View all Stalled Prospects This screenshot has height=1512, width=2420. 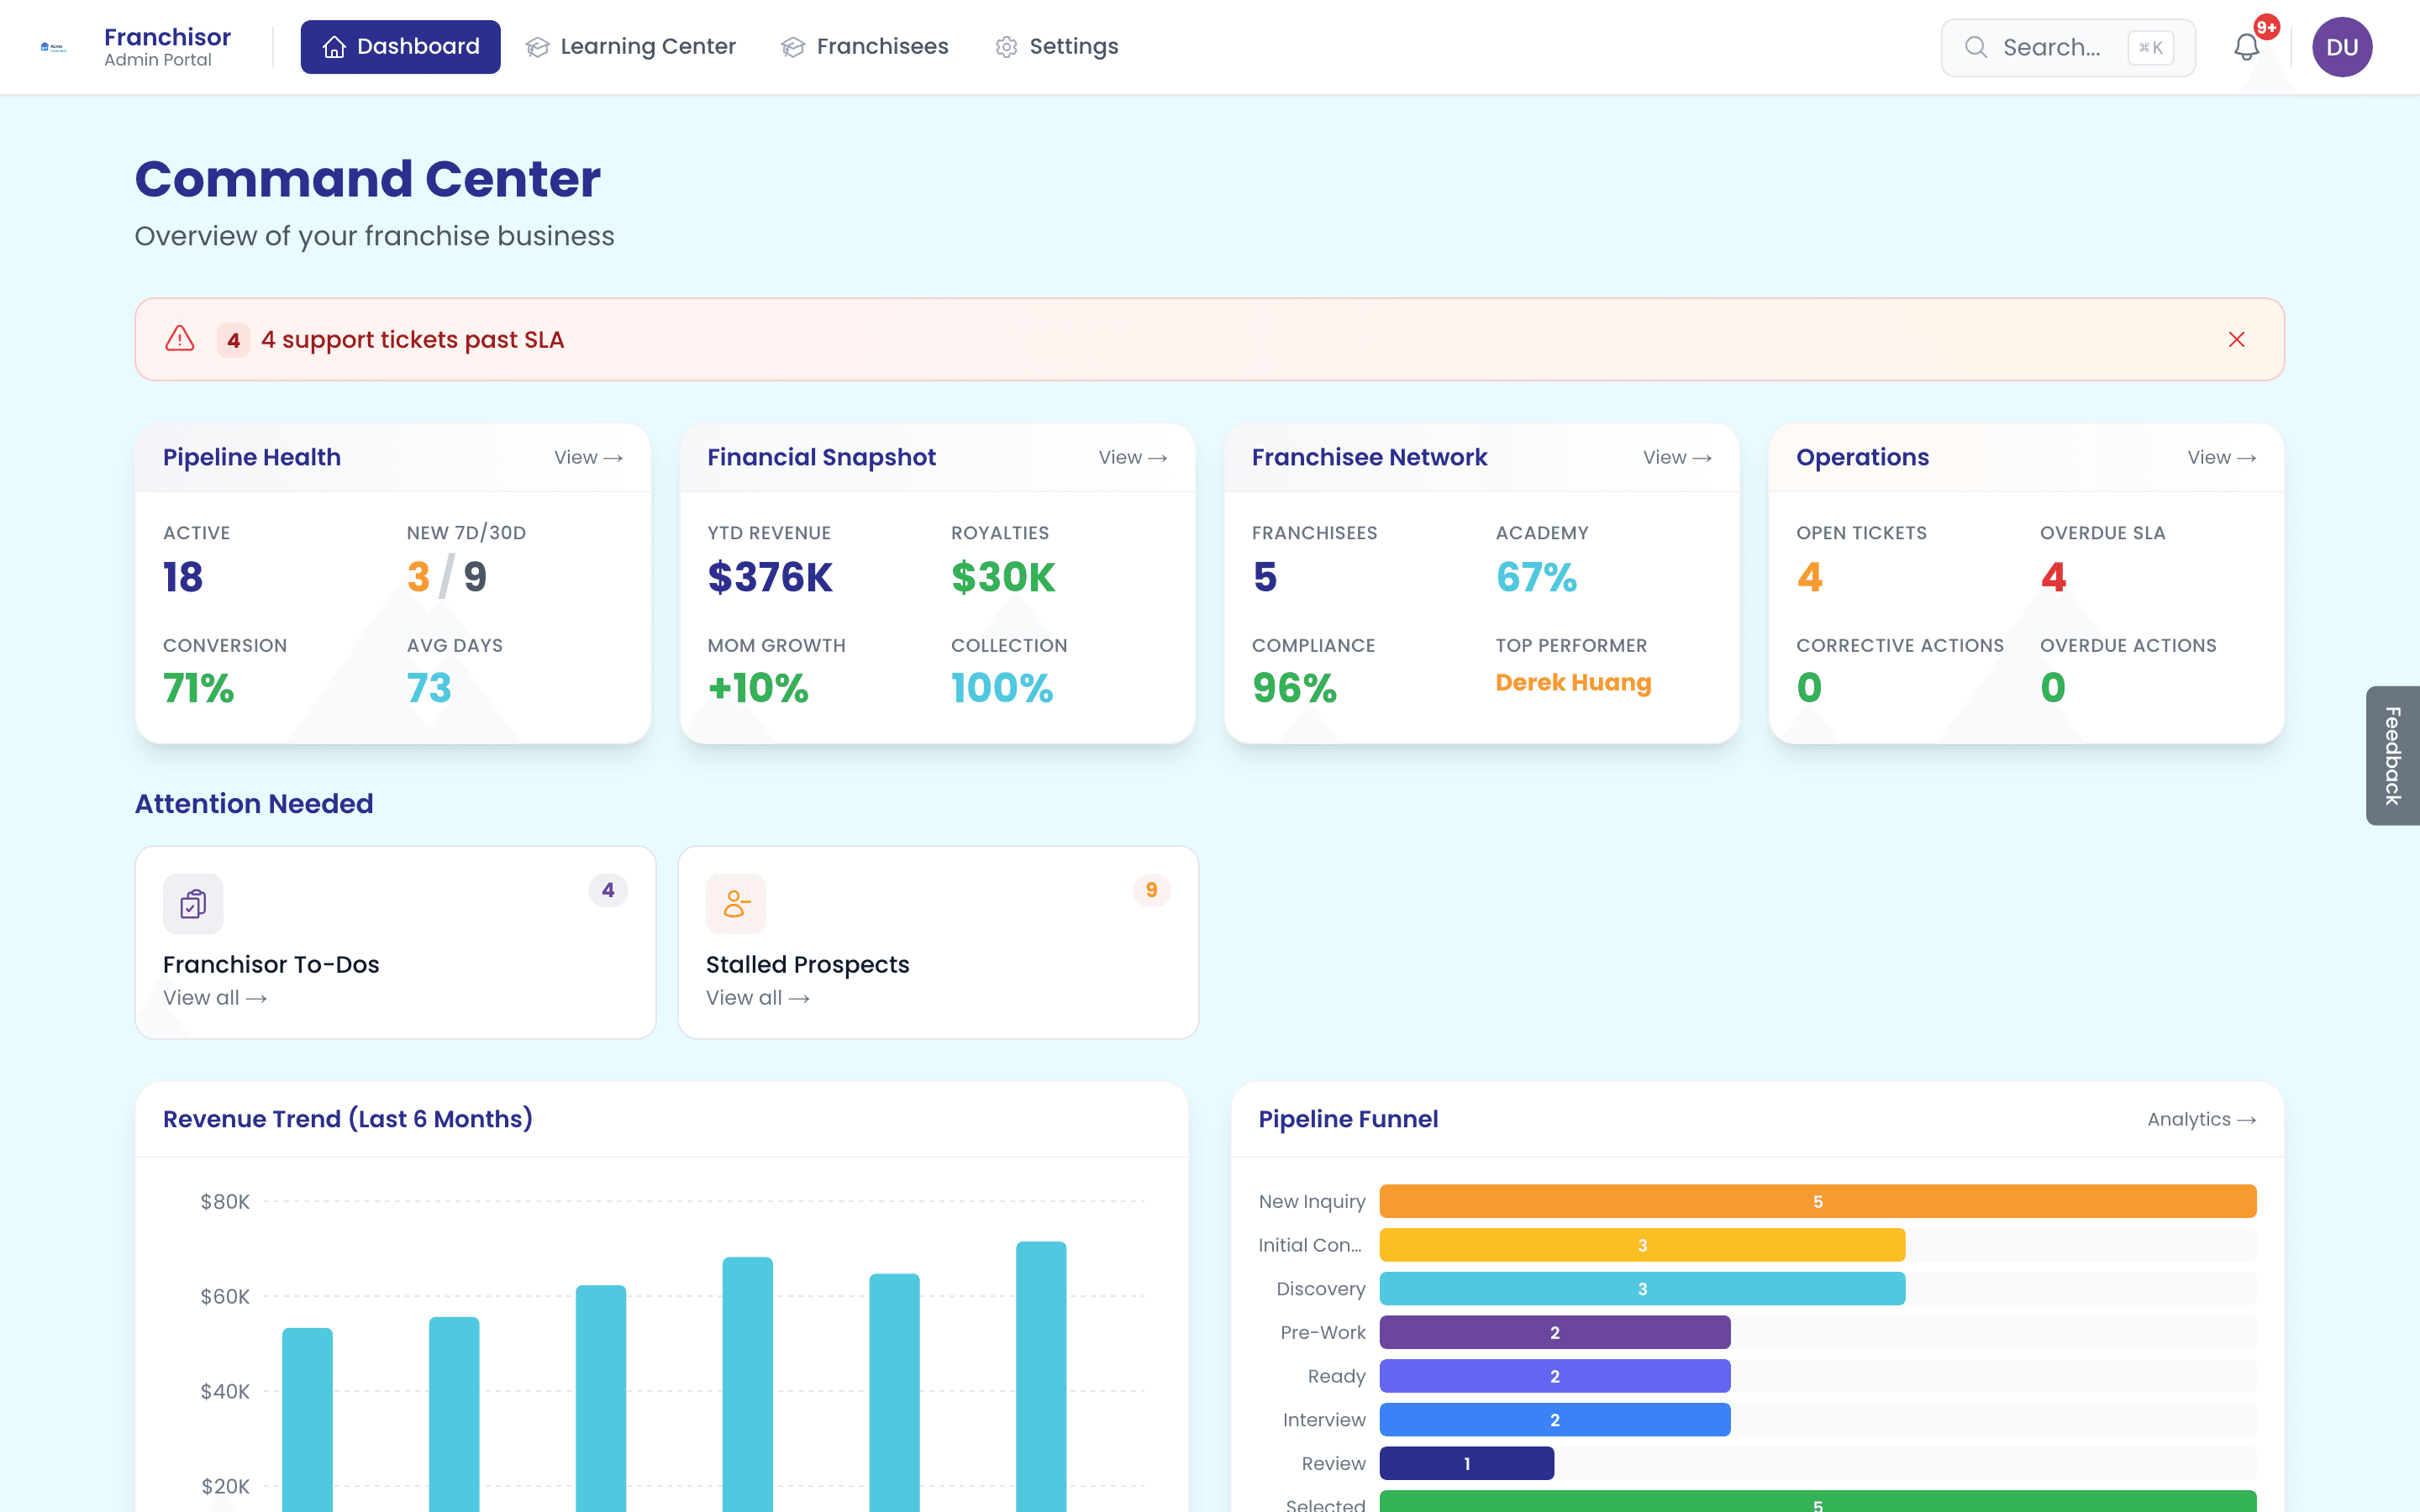pos(758,998)
